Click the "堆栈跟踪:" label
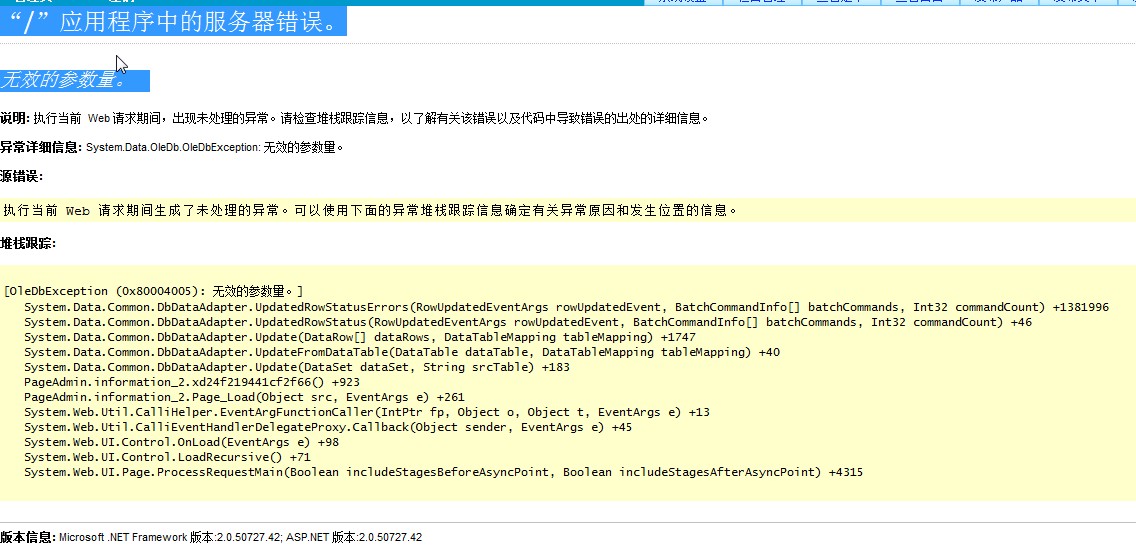 point(27,243)
